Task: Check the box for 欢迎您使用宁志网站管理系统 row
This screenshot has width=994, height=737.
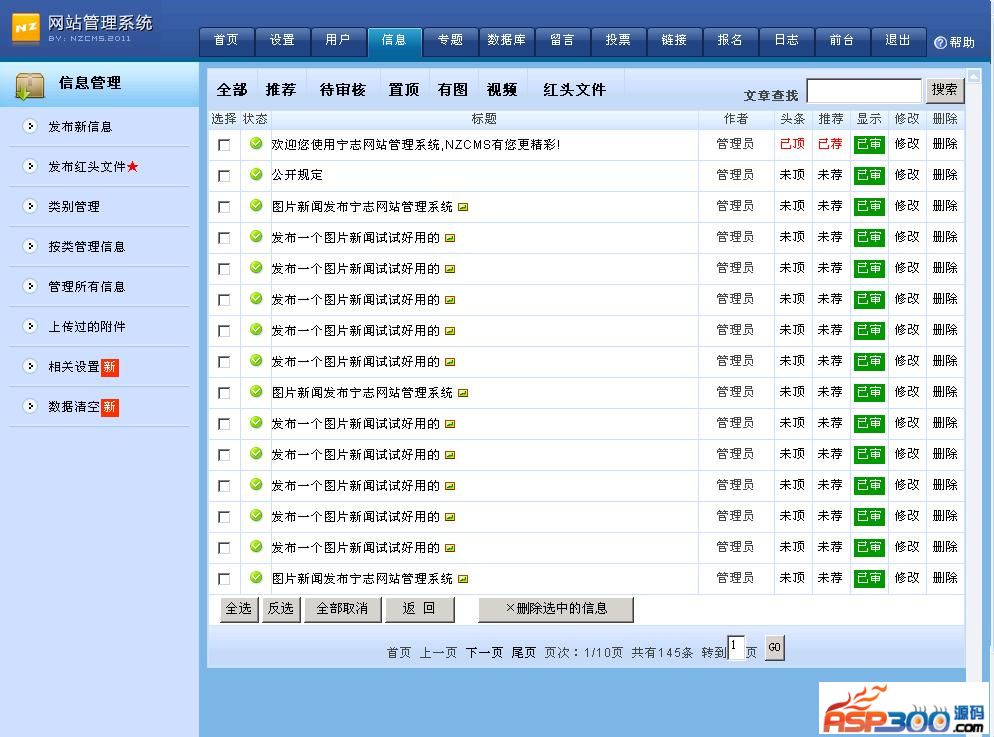Action: point(224,145)
